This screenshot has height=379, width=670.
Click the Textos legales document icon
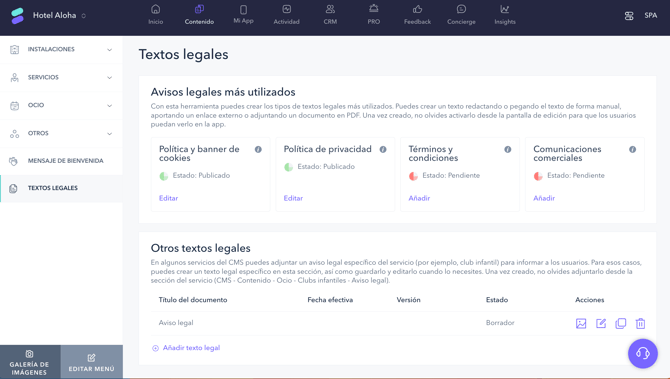click(14, 188)
